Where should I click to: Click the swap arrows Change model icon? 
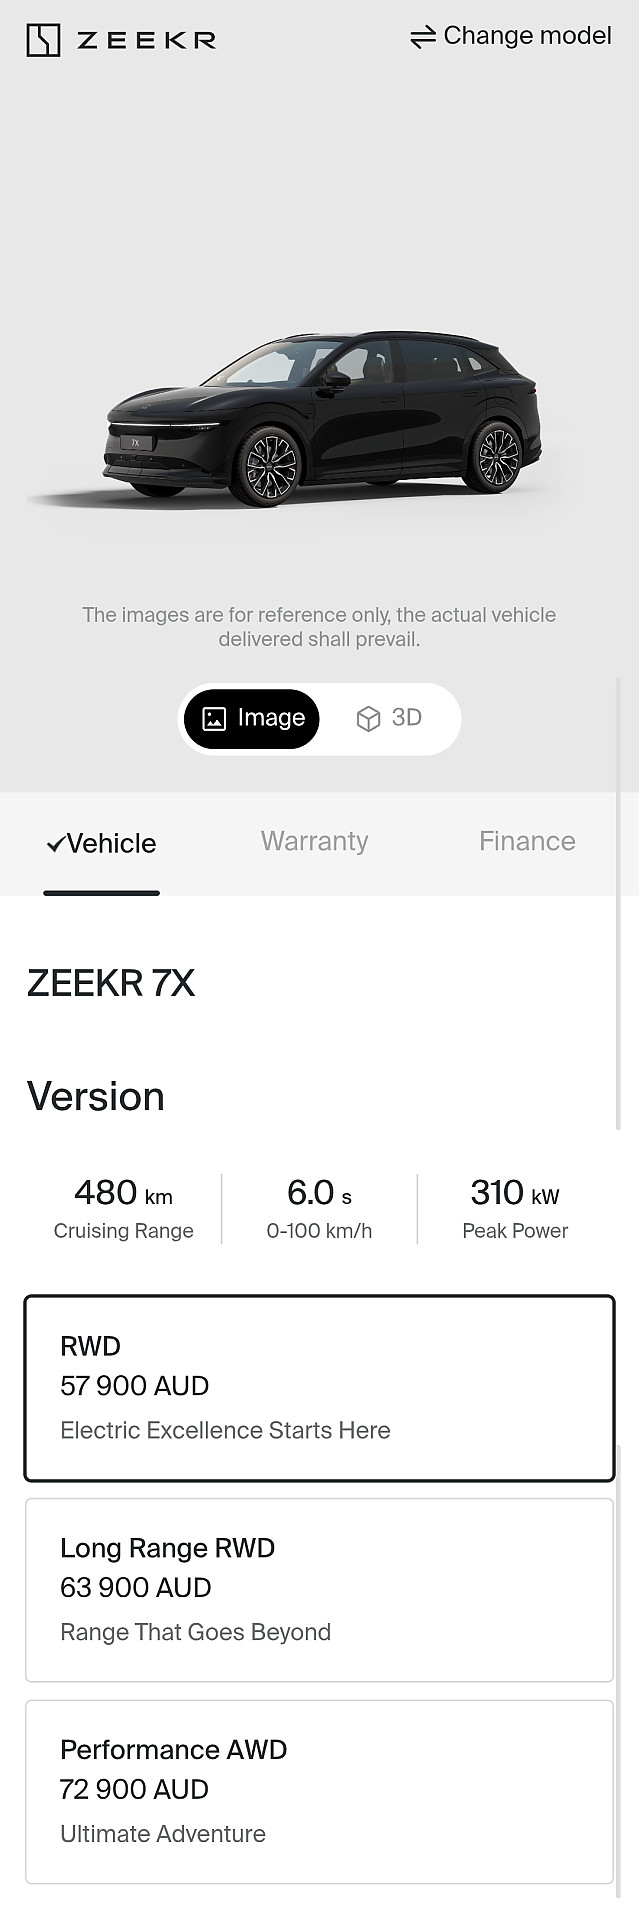(423, 37)
